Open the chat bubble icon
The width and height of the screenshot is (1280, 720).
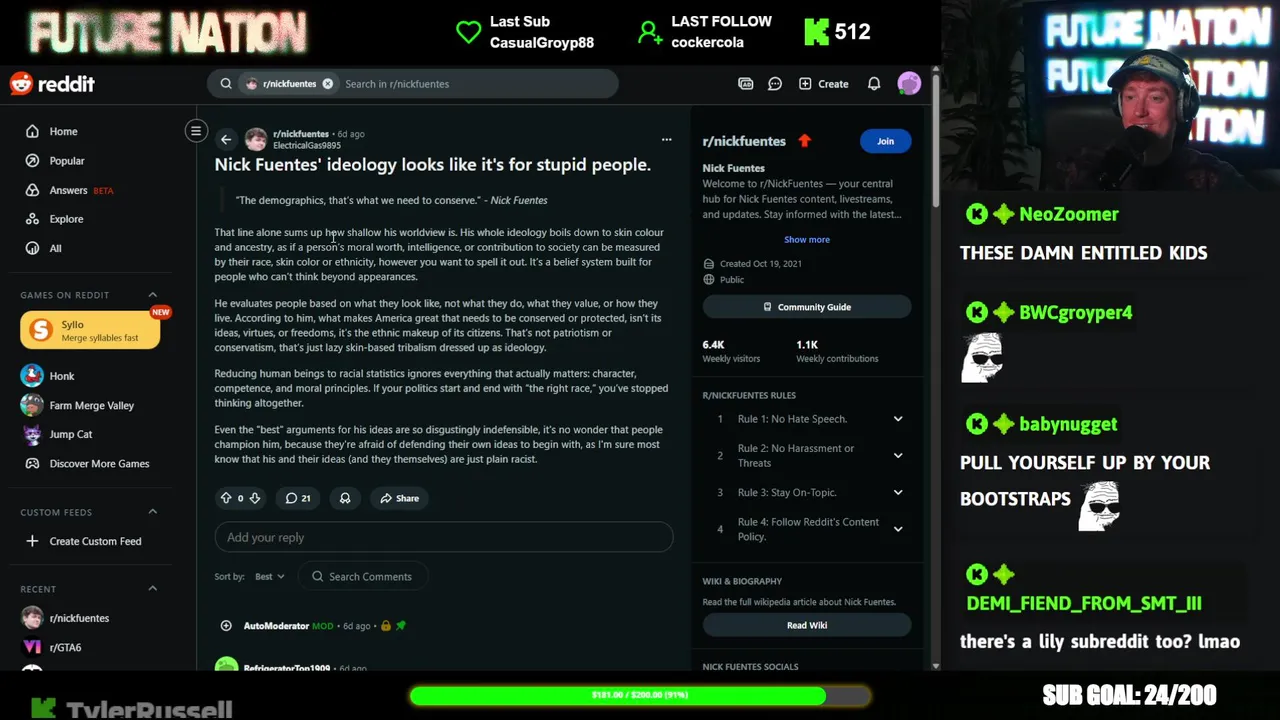click(775, 84)
